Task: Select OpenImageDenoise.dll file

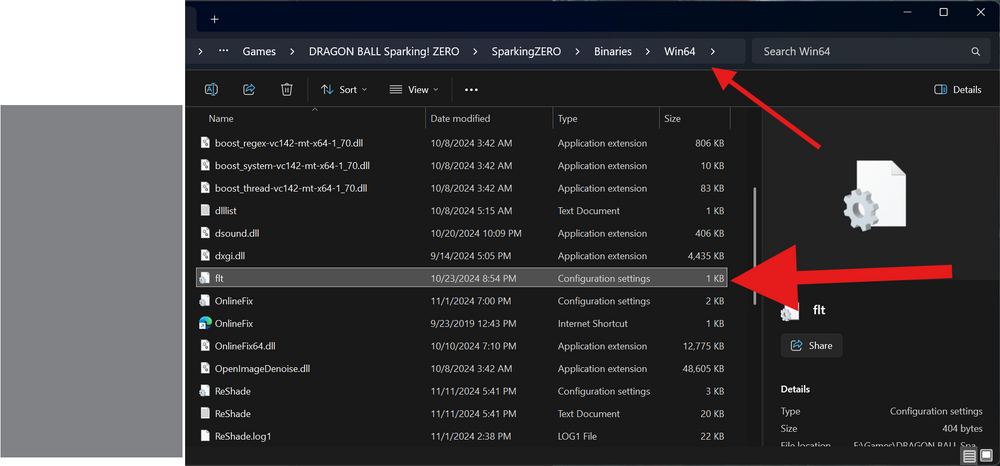Action: [462, 368]
